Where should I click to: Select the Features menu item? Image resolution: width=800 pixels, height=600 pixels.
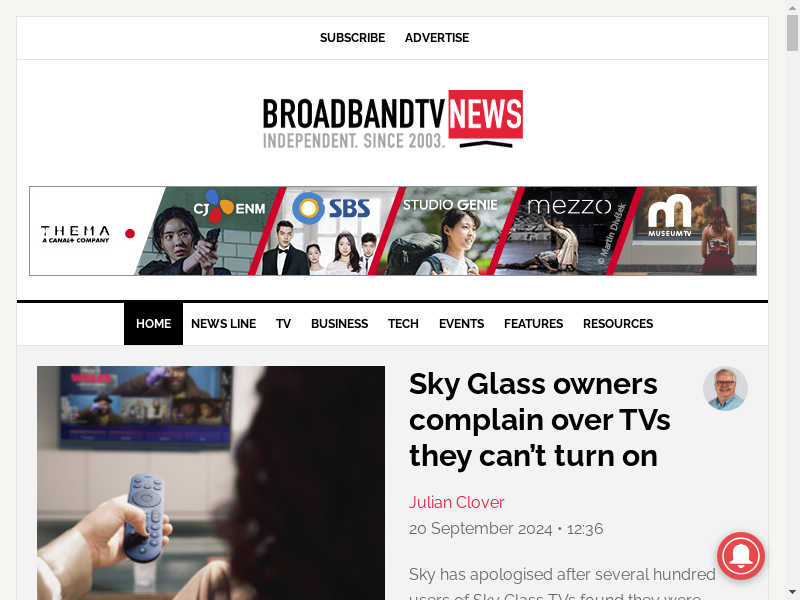tap(533, 324)
